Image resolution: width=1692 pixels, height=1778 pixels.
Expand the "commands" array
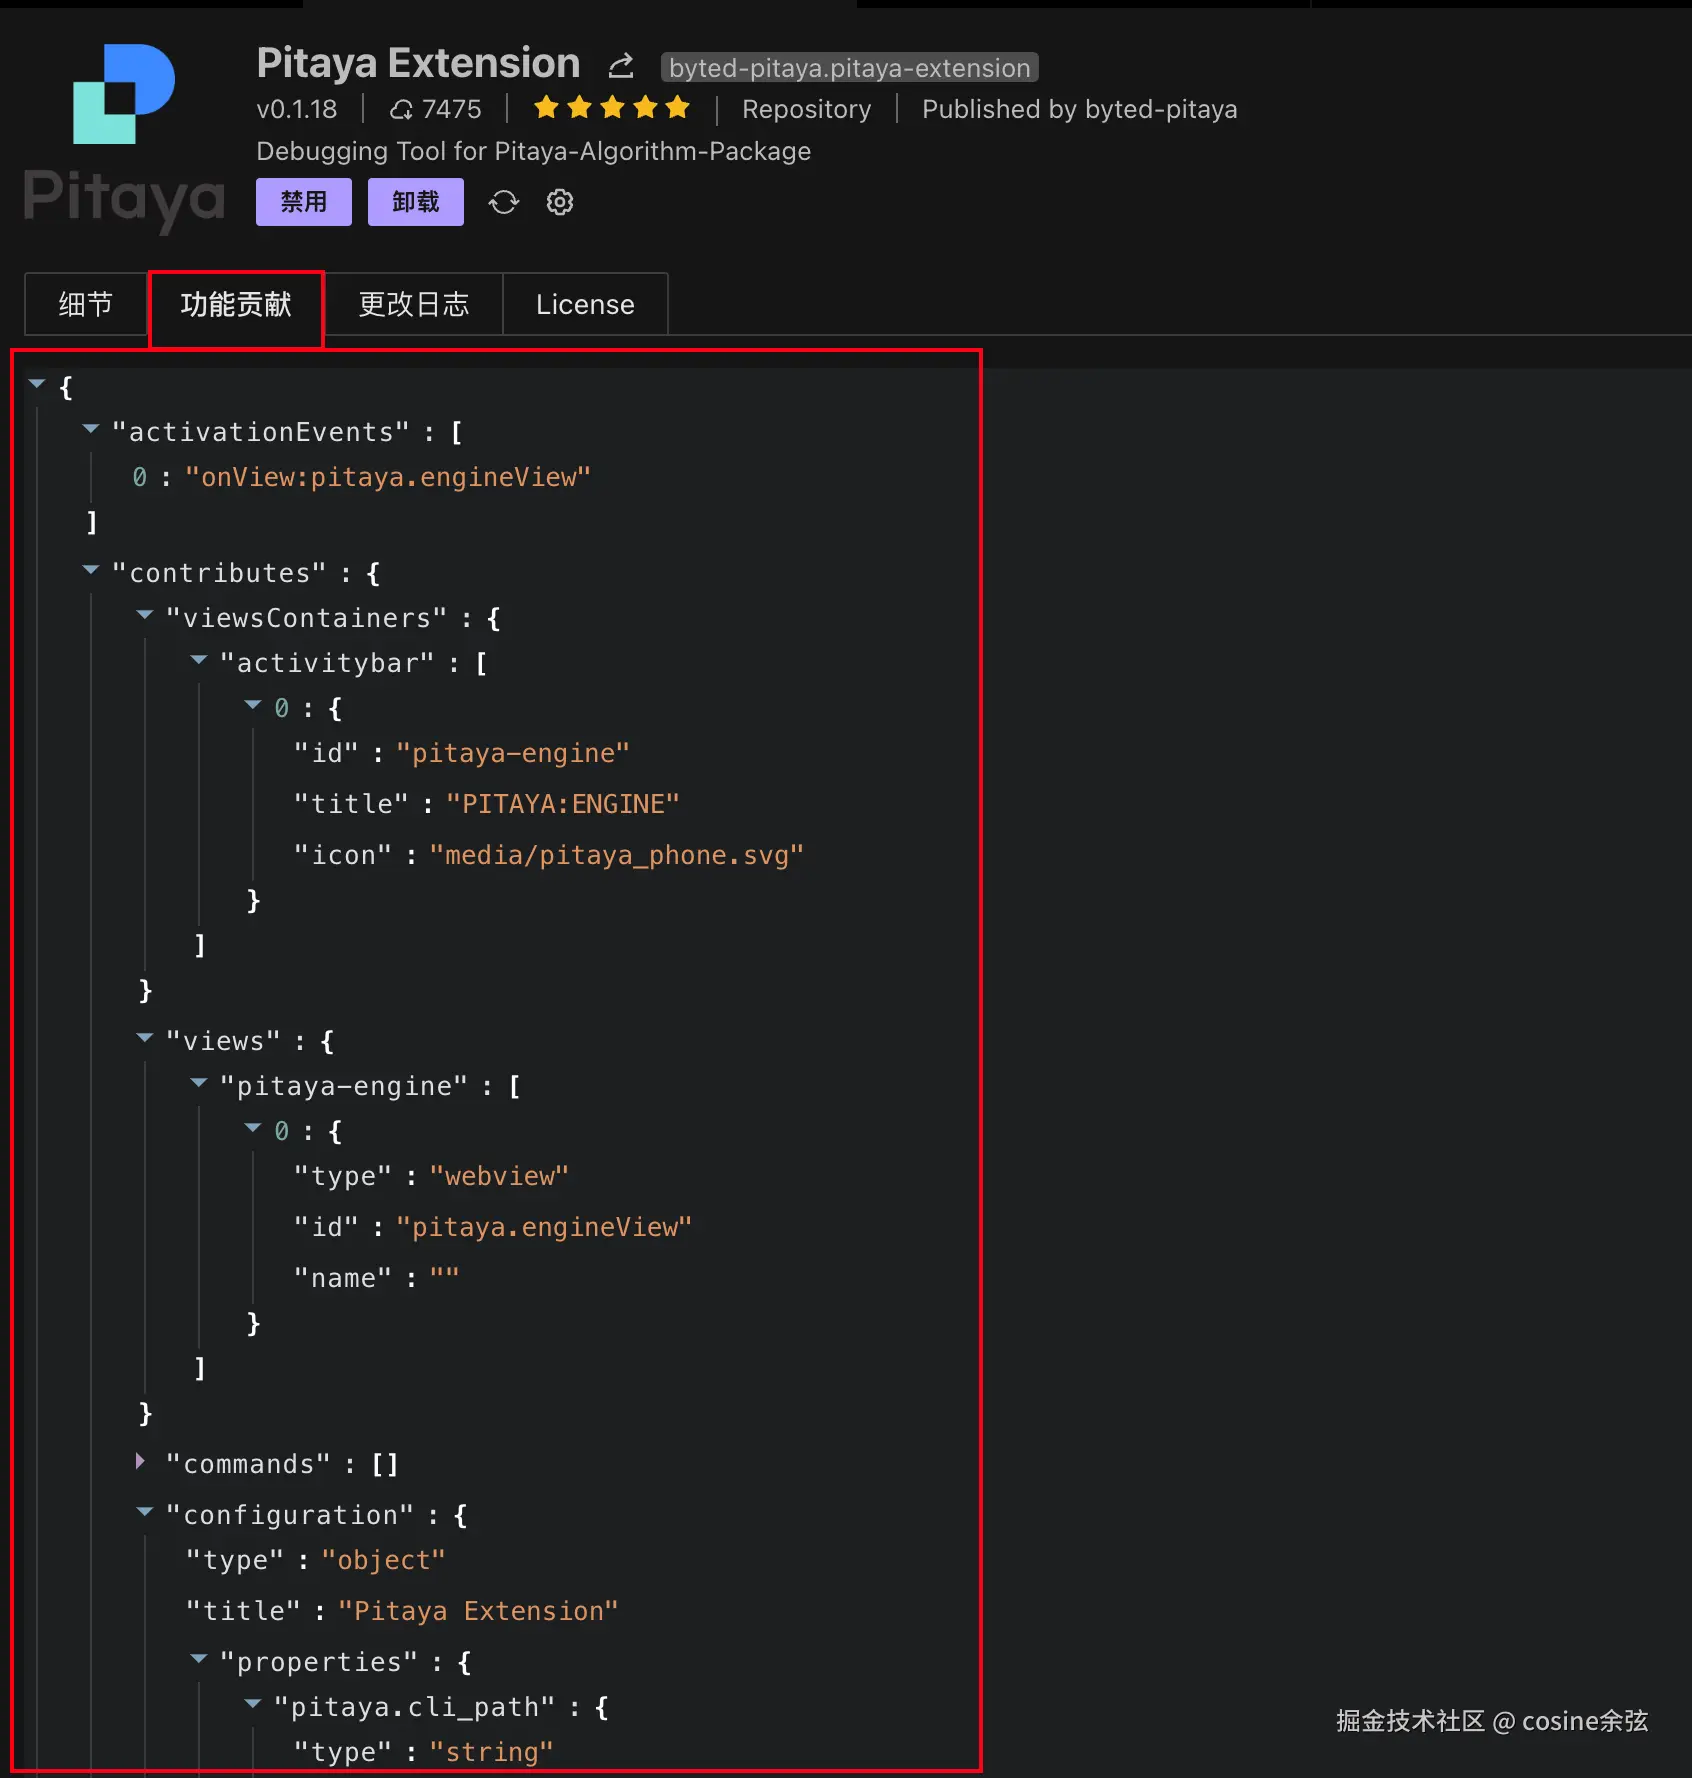click(x=141, y=1462)
